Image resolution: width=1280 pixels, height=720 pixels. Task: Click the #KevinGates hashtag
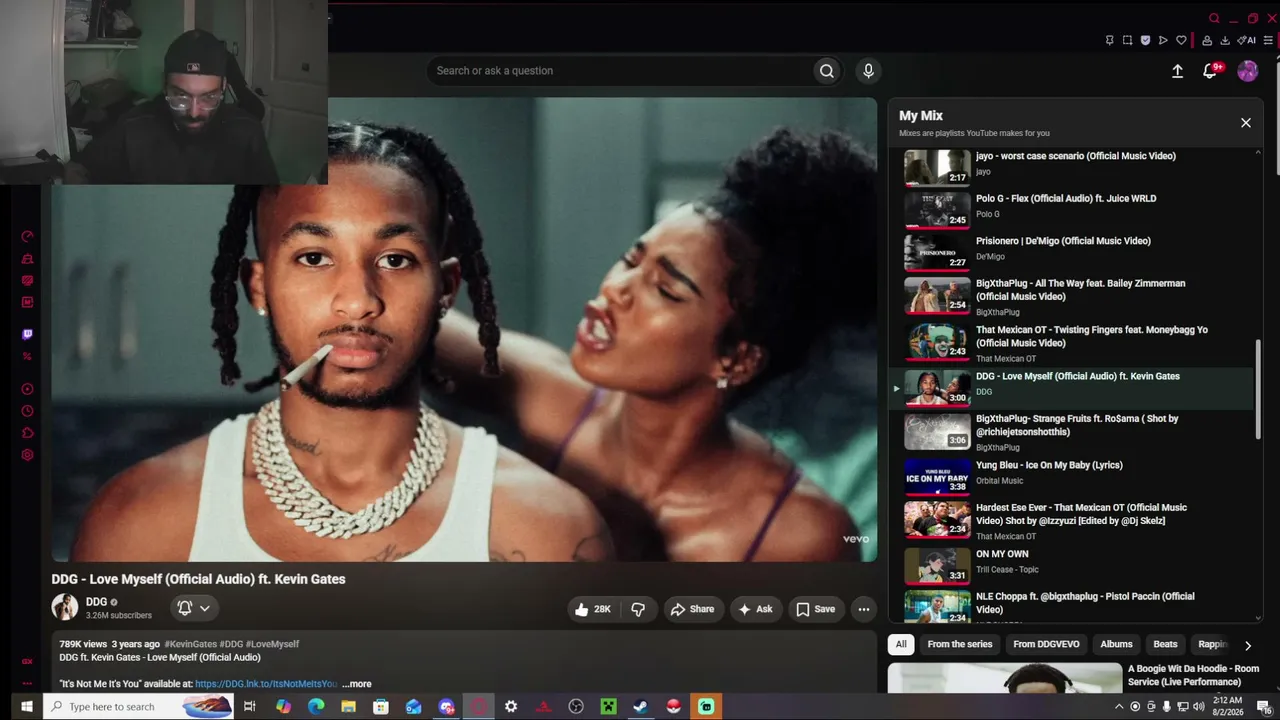click(190, 644)
